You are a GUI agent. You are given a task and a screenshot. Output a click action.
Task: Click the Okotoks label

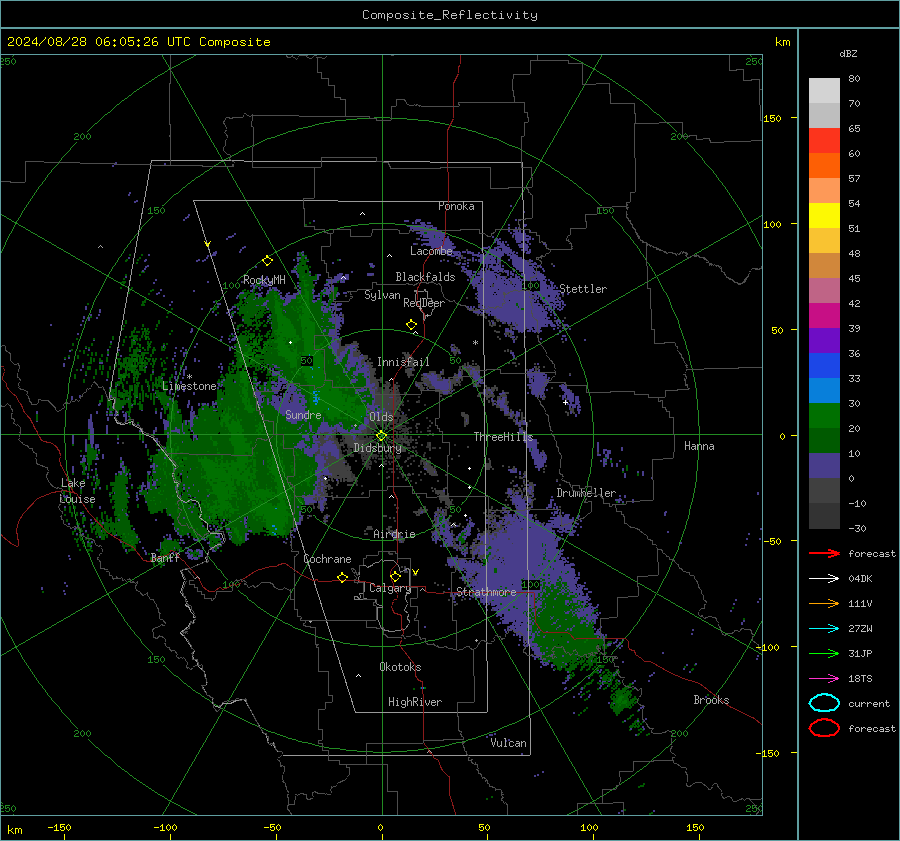point(400,667)
